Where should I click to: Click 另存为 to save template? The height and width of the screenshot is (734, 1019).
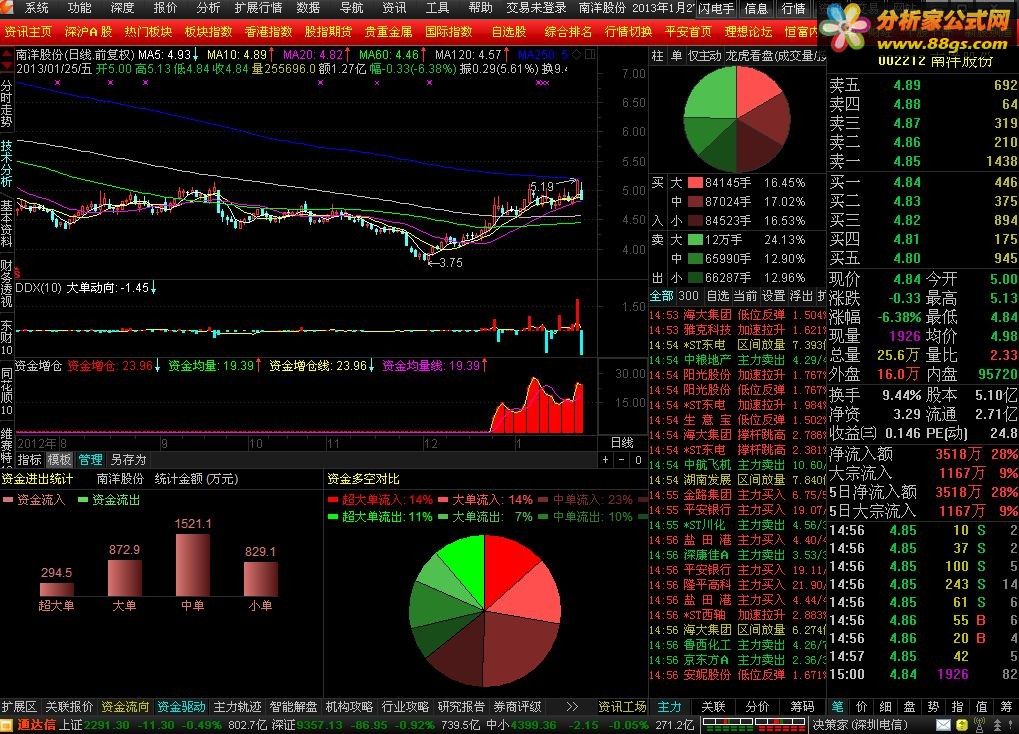128,460
